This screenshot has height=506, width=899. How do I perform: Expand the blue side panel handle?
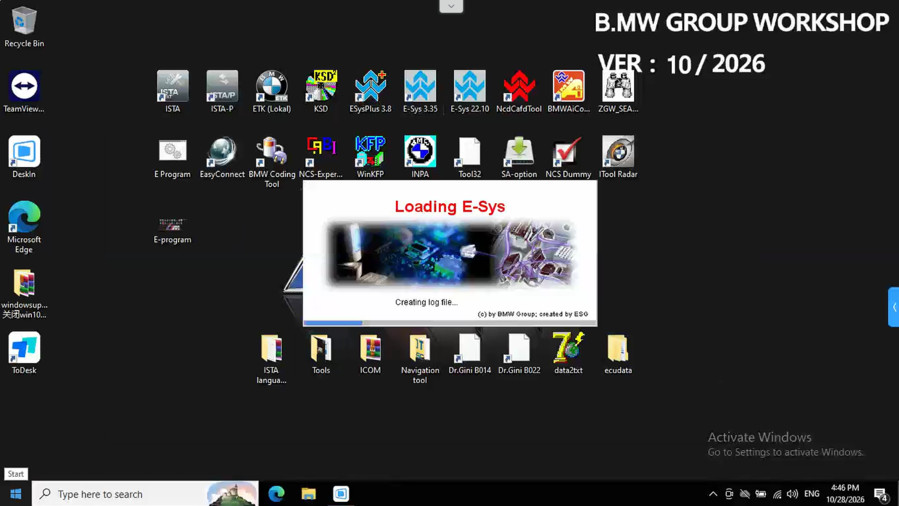pyautogui.click(x=894, y=307)
